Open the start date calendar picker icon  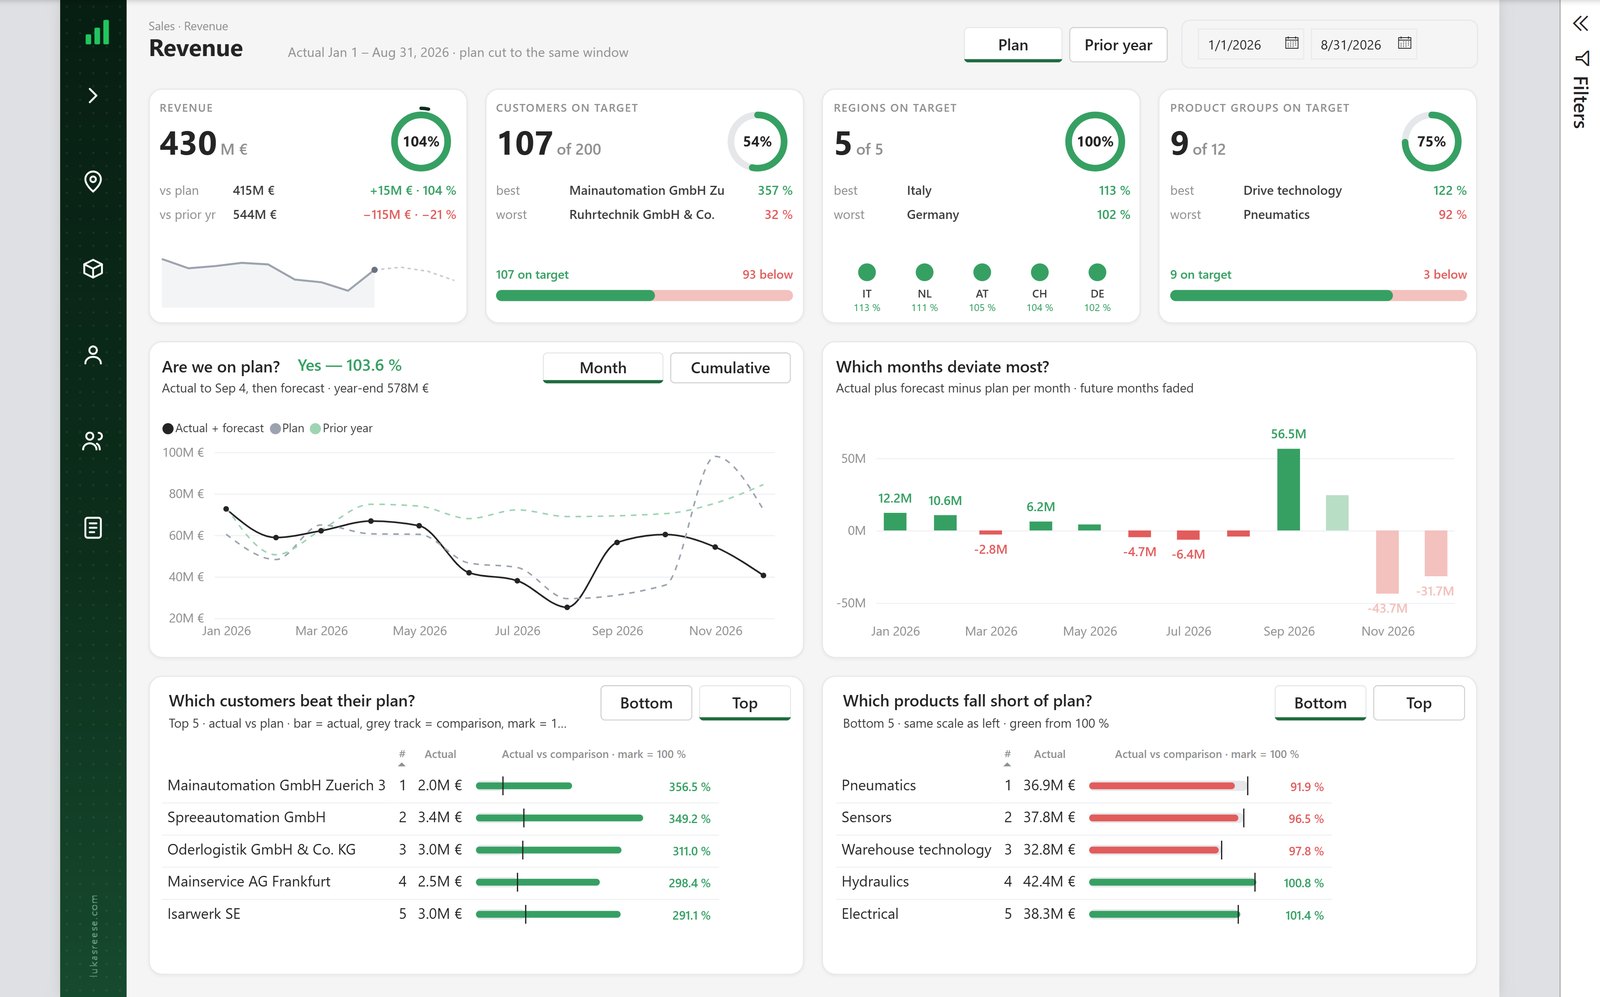pos(1292,43)
